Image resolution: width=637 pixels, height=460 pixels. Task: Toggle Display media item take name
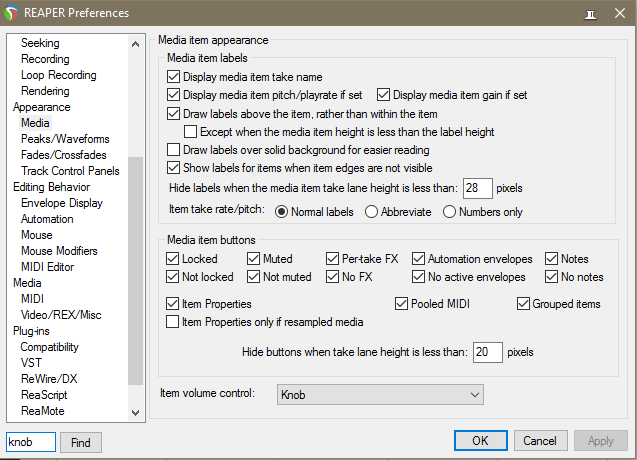pos(173,77)
